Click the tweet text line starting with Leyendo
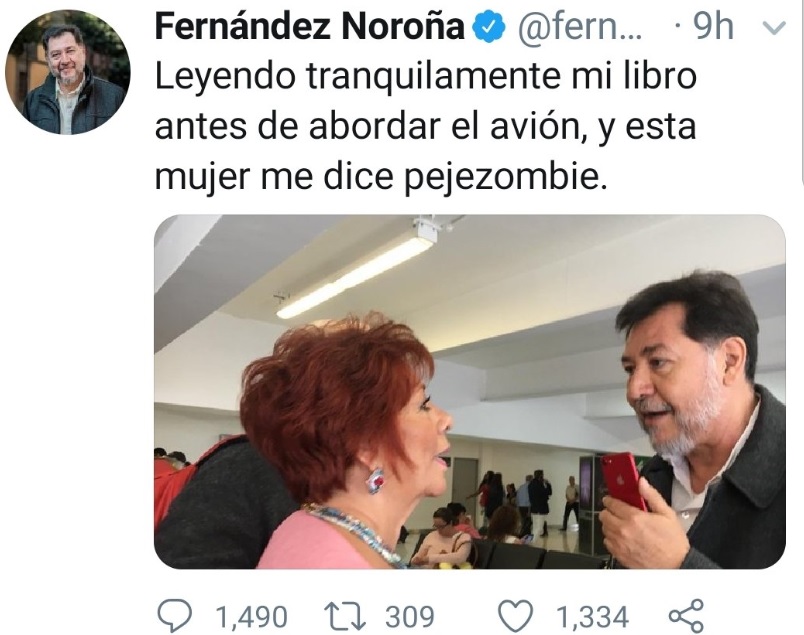Image resolution: width=804 pixels, height=635 pixels. (426, 77)
